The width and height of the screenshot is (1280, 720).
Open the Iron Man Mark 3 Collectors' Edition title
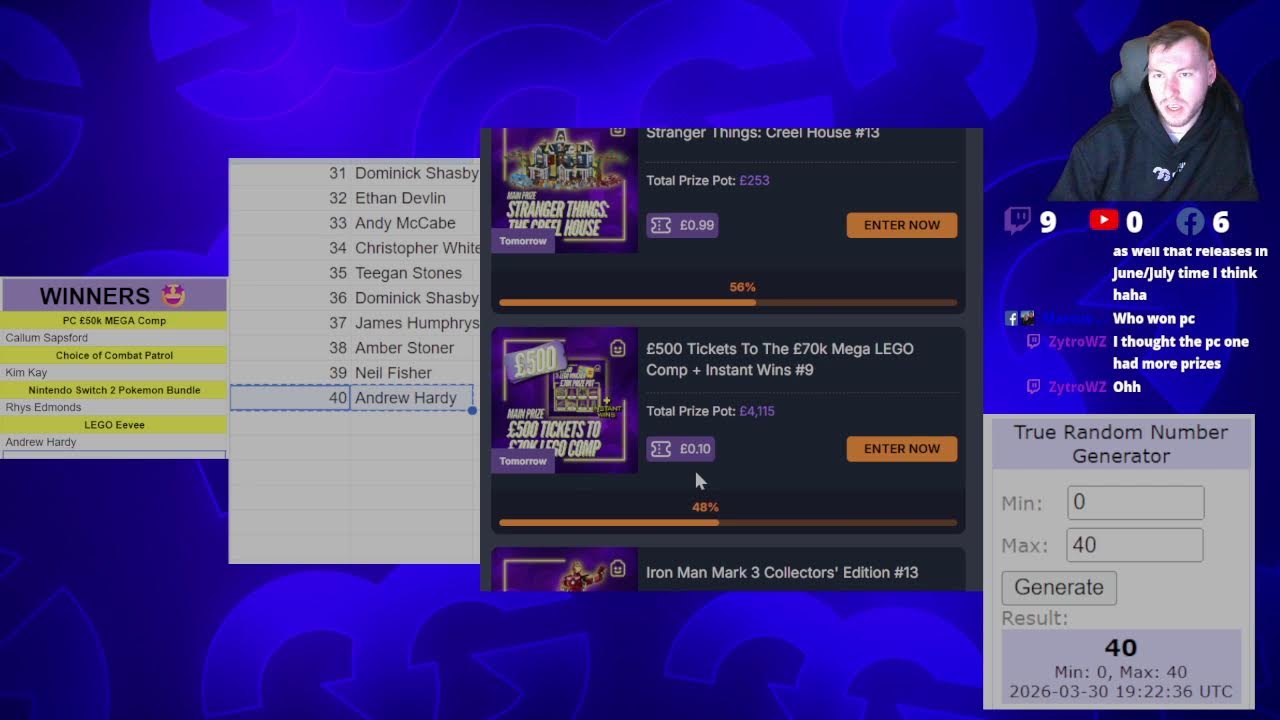point(782,573)
